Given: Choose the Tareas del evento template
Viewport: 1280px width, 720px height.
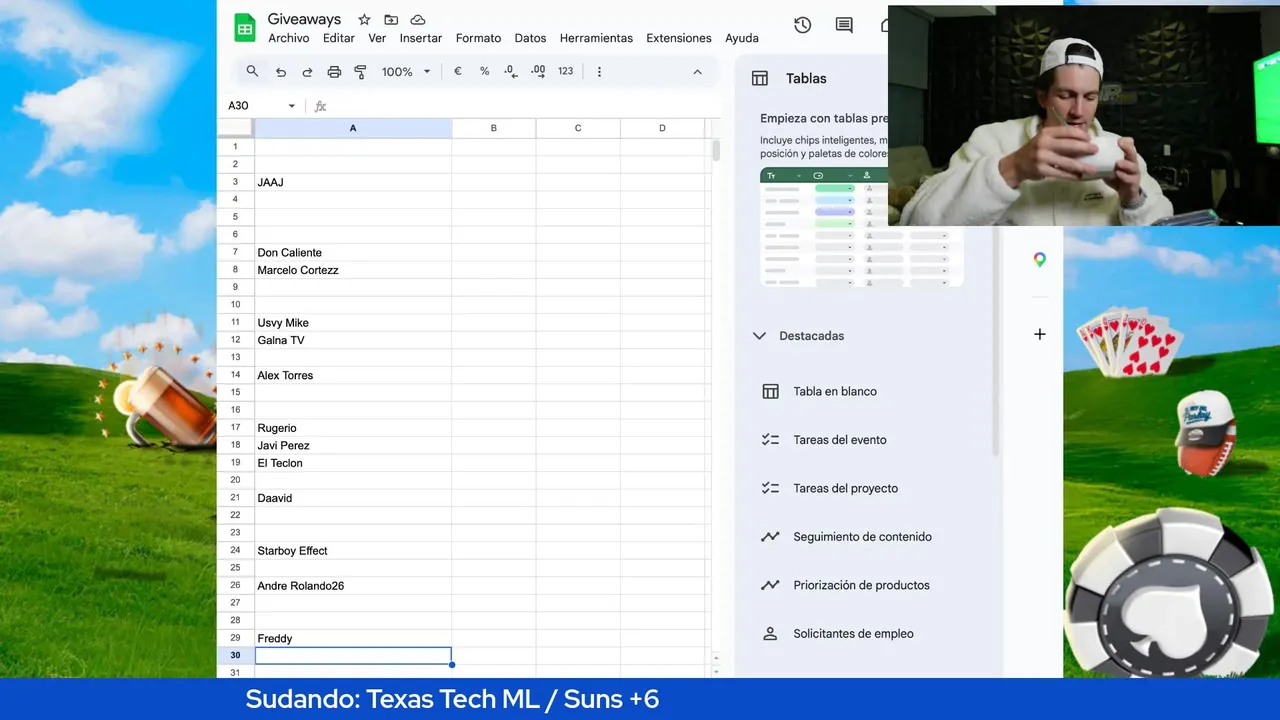Looking at the screenshot, I should click(x=840, y=440).
